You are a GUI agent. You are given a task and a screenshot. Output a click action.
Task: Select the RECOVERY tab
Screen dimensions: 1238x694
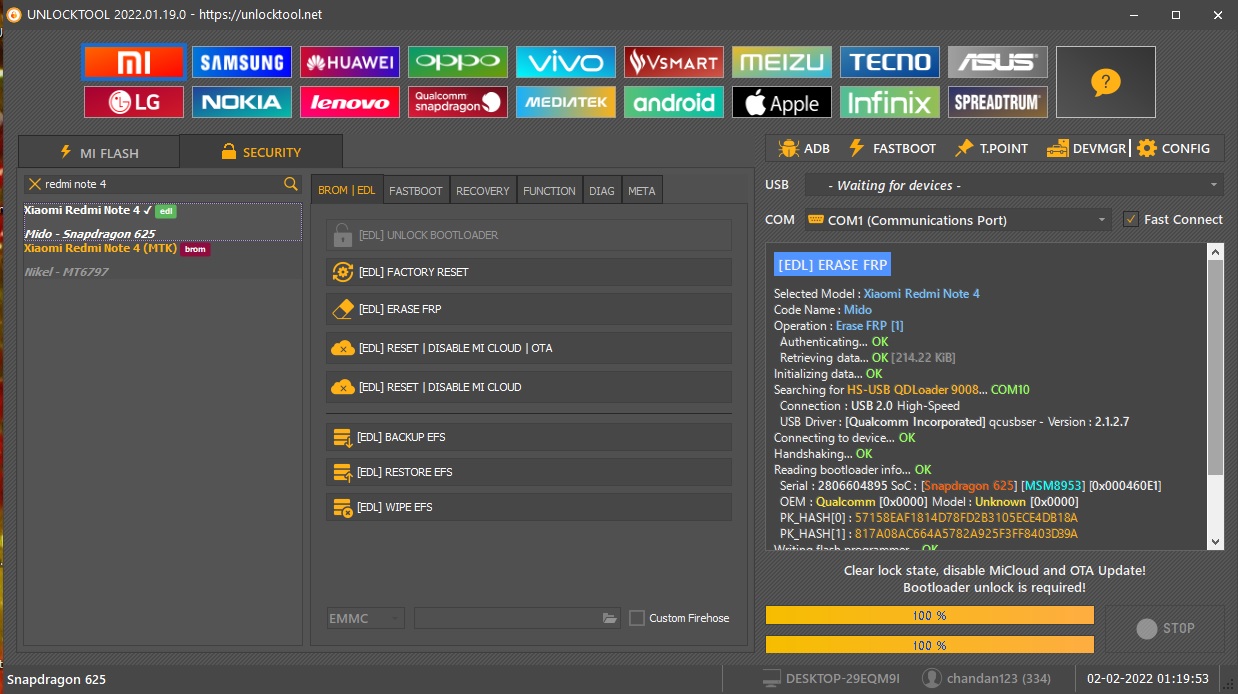pyautogui.click(x=483, y=190)
